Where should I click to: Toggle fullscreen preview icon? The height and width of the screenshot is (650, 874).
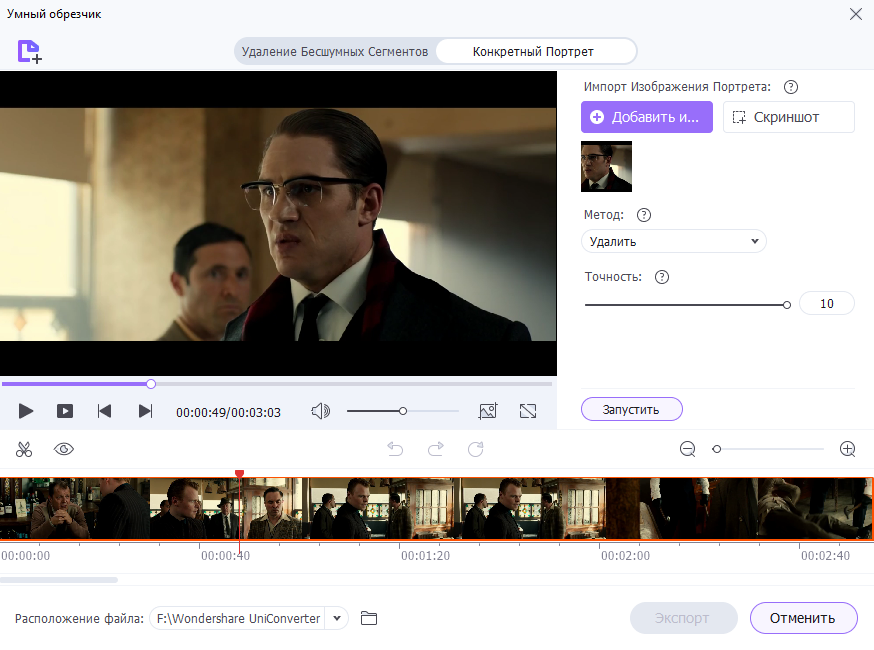[528, 411]
